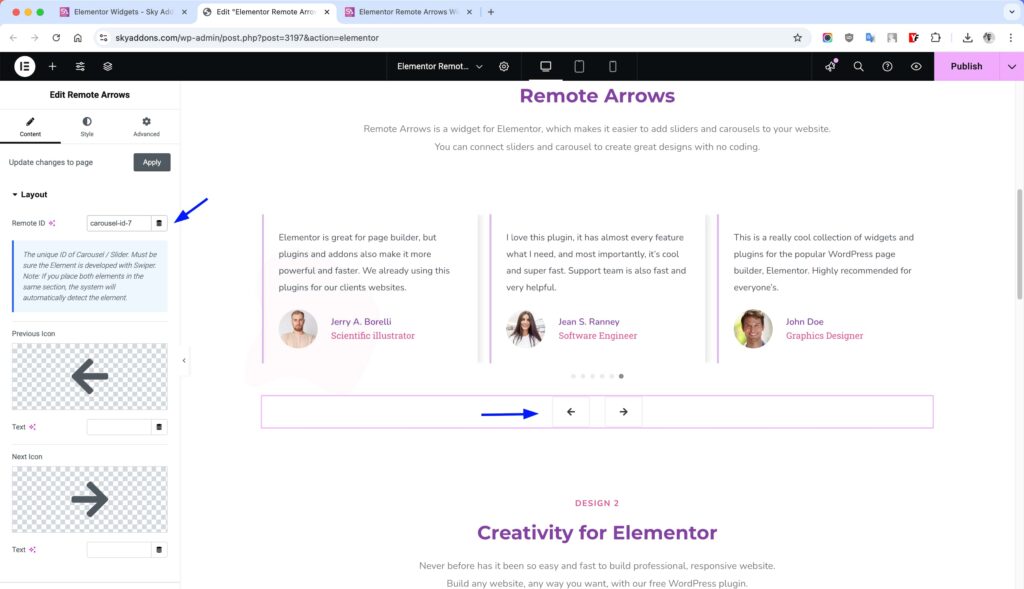Click the Previous Icon Text input field
The height and width of the screenshot is (589, 1024).
[119, 427]
